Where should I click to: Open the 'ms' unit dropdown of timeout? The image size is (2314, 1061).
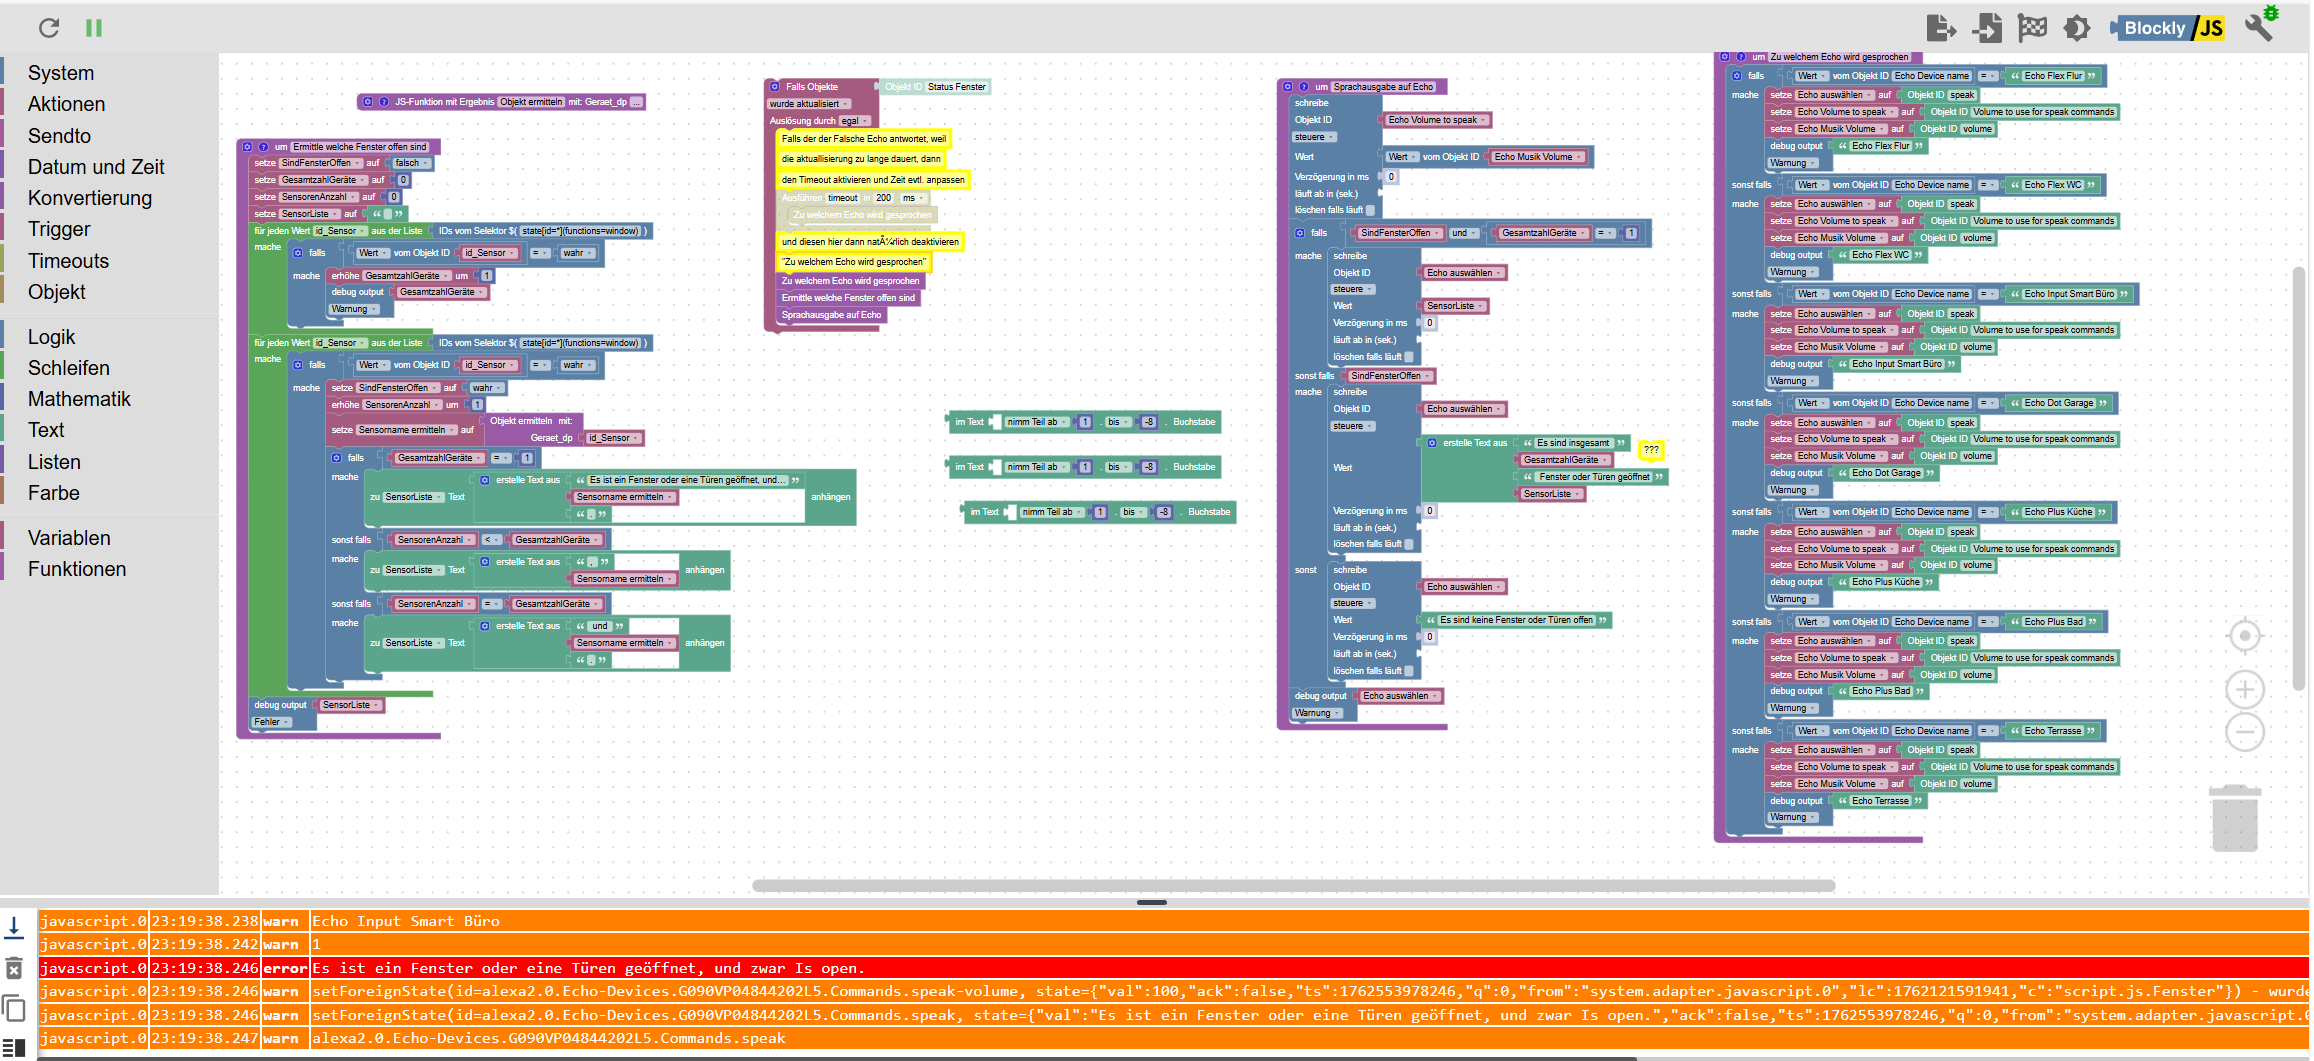pos(911,198)
